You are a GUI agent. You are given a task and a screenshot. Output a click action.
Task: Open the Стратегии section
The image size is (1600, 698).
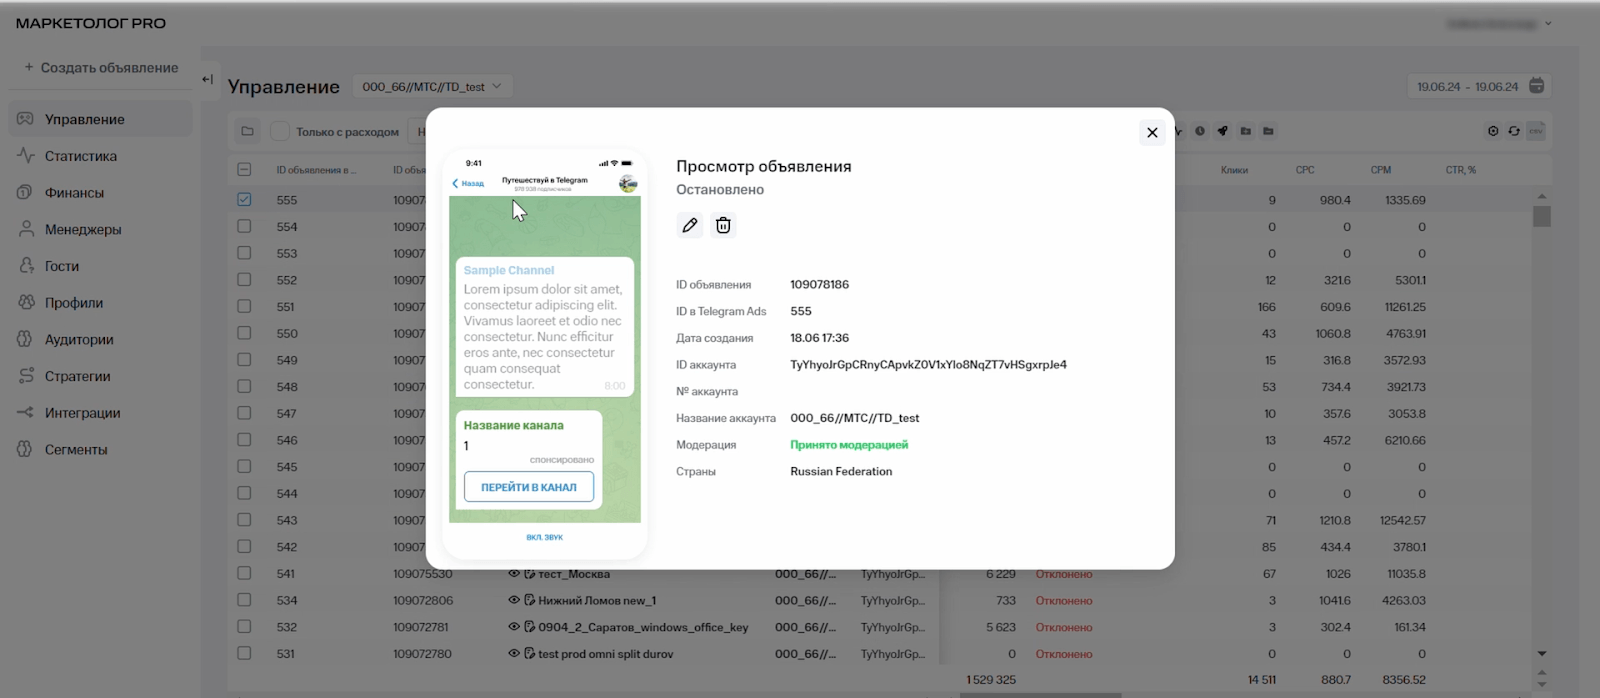pyautogui.click(x=100, y=376)
